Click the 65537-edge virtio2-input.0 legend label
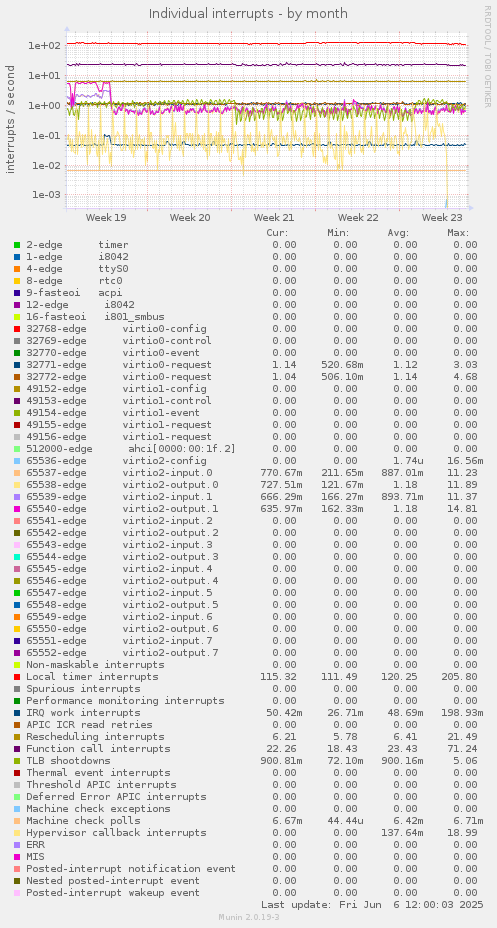This screenshot has height=928, width=497. 119,472
